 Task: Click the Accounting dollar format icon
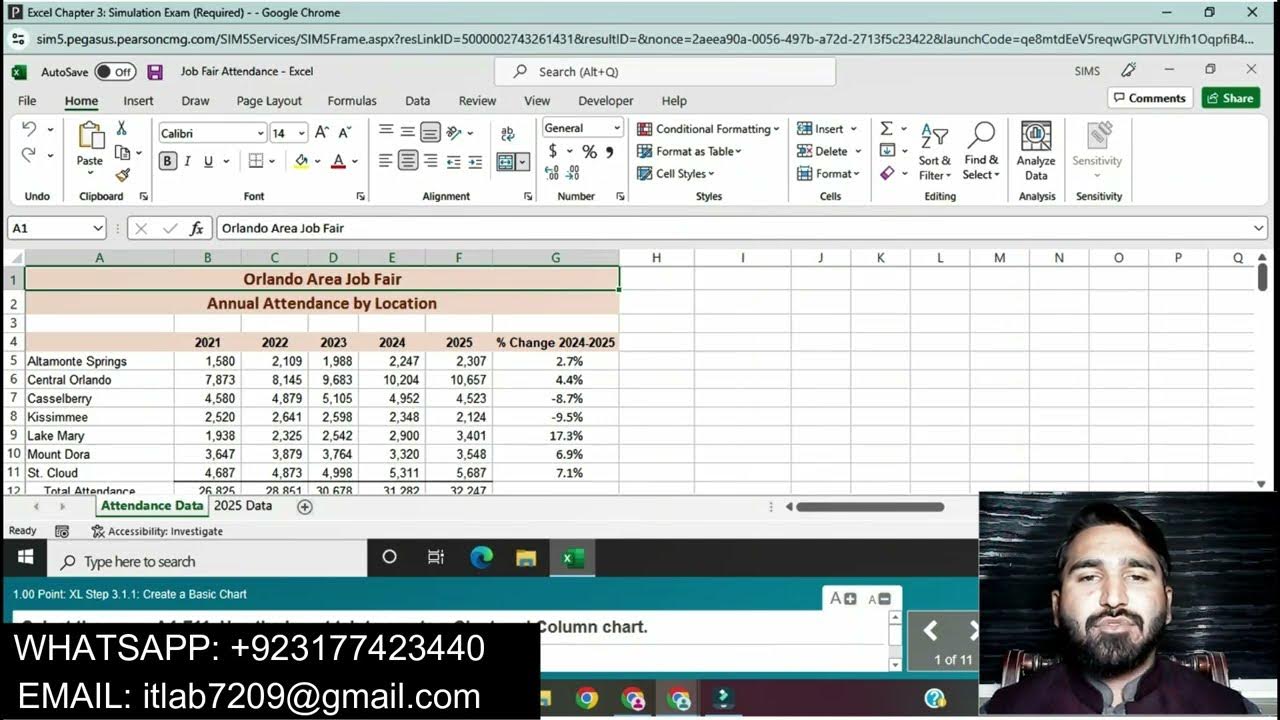click(553, 151)
